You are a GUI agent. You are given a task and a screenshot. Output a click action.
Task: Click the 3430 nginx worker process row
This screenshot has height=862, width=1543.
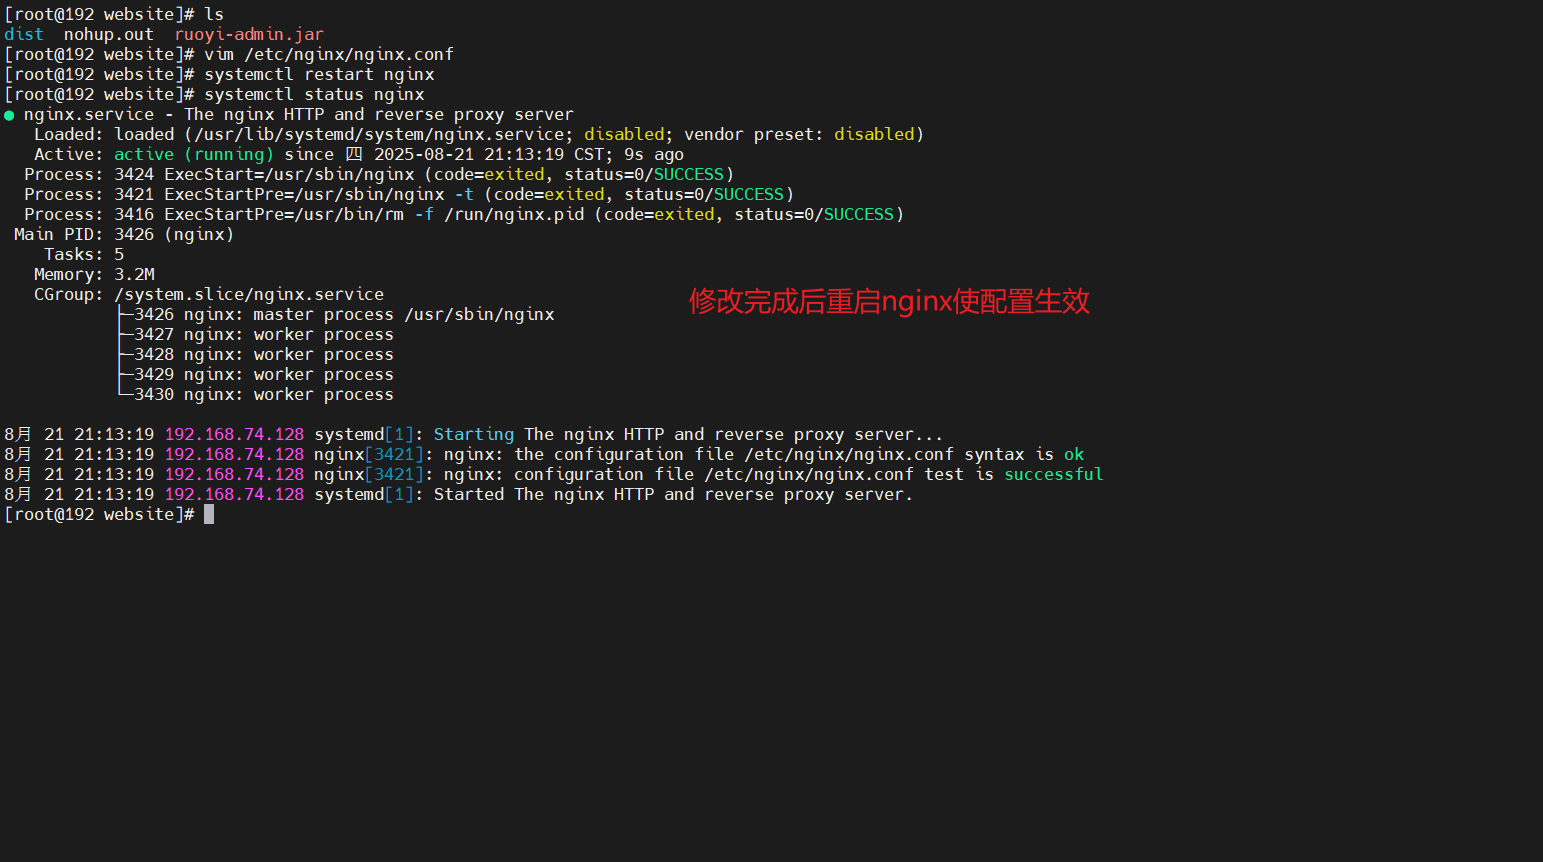coord(264,394)
